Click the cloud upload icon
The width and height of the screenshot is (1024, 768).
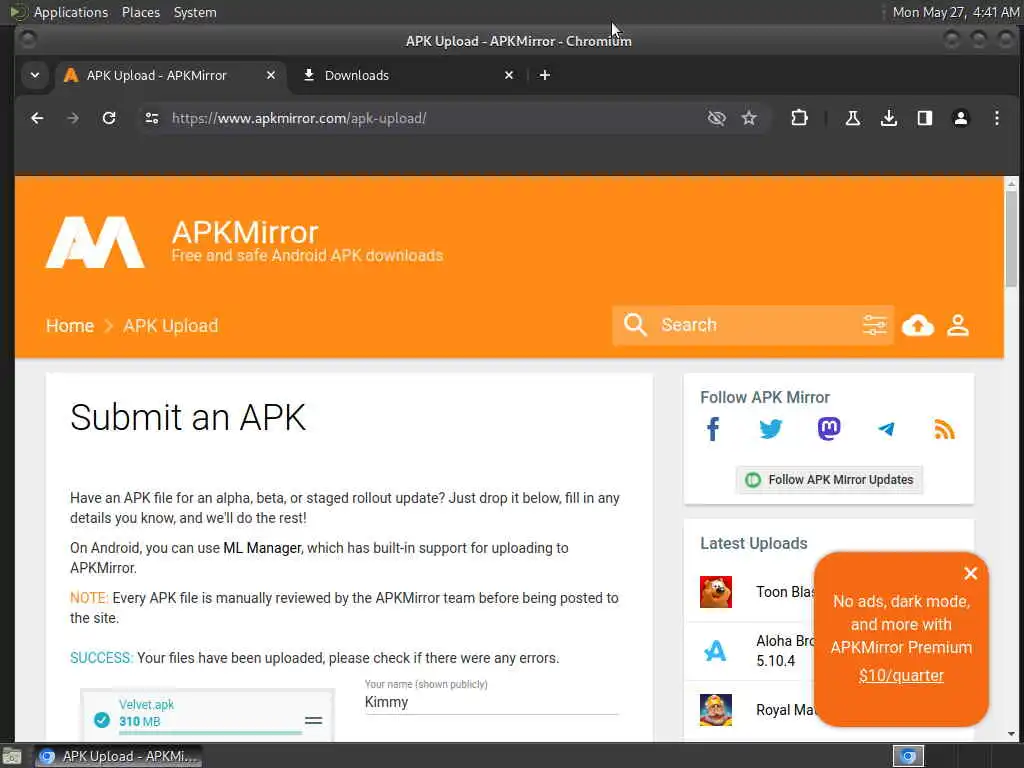click(x=918, y=325)
